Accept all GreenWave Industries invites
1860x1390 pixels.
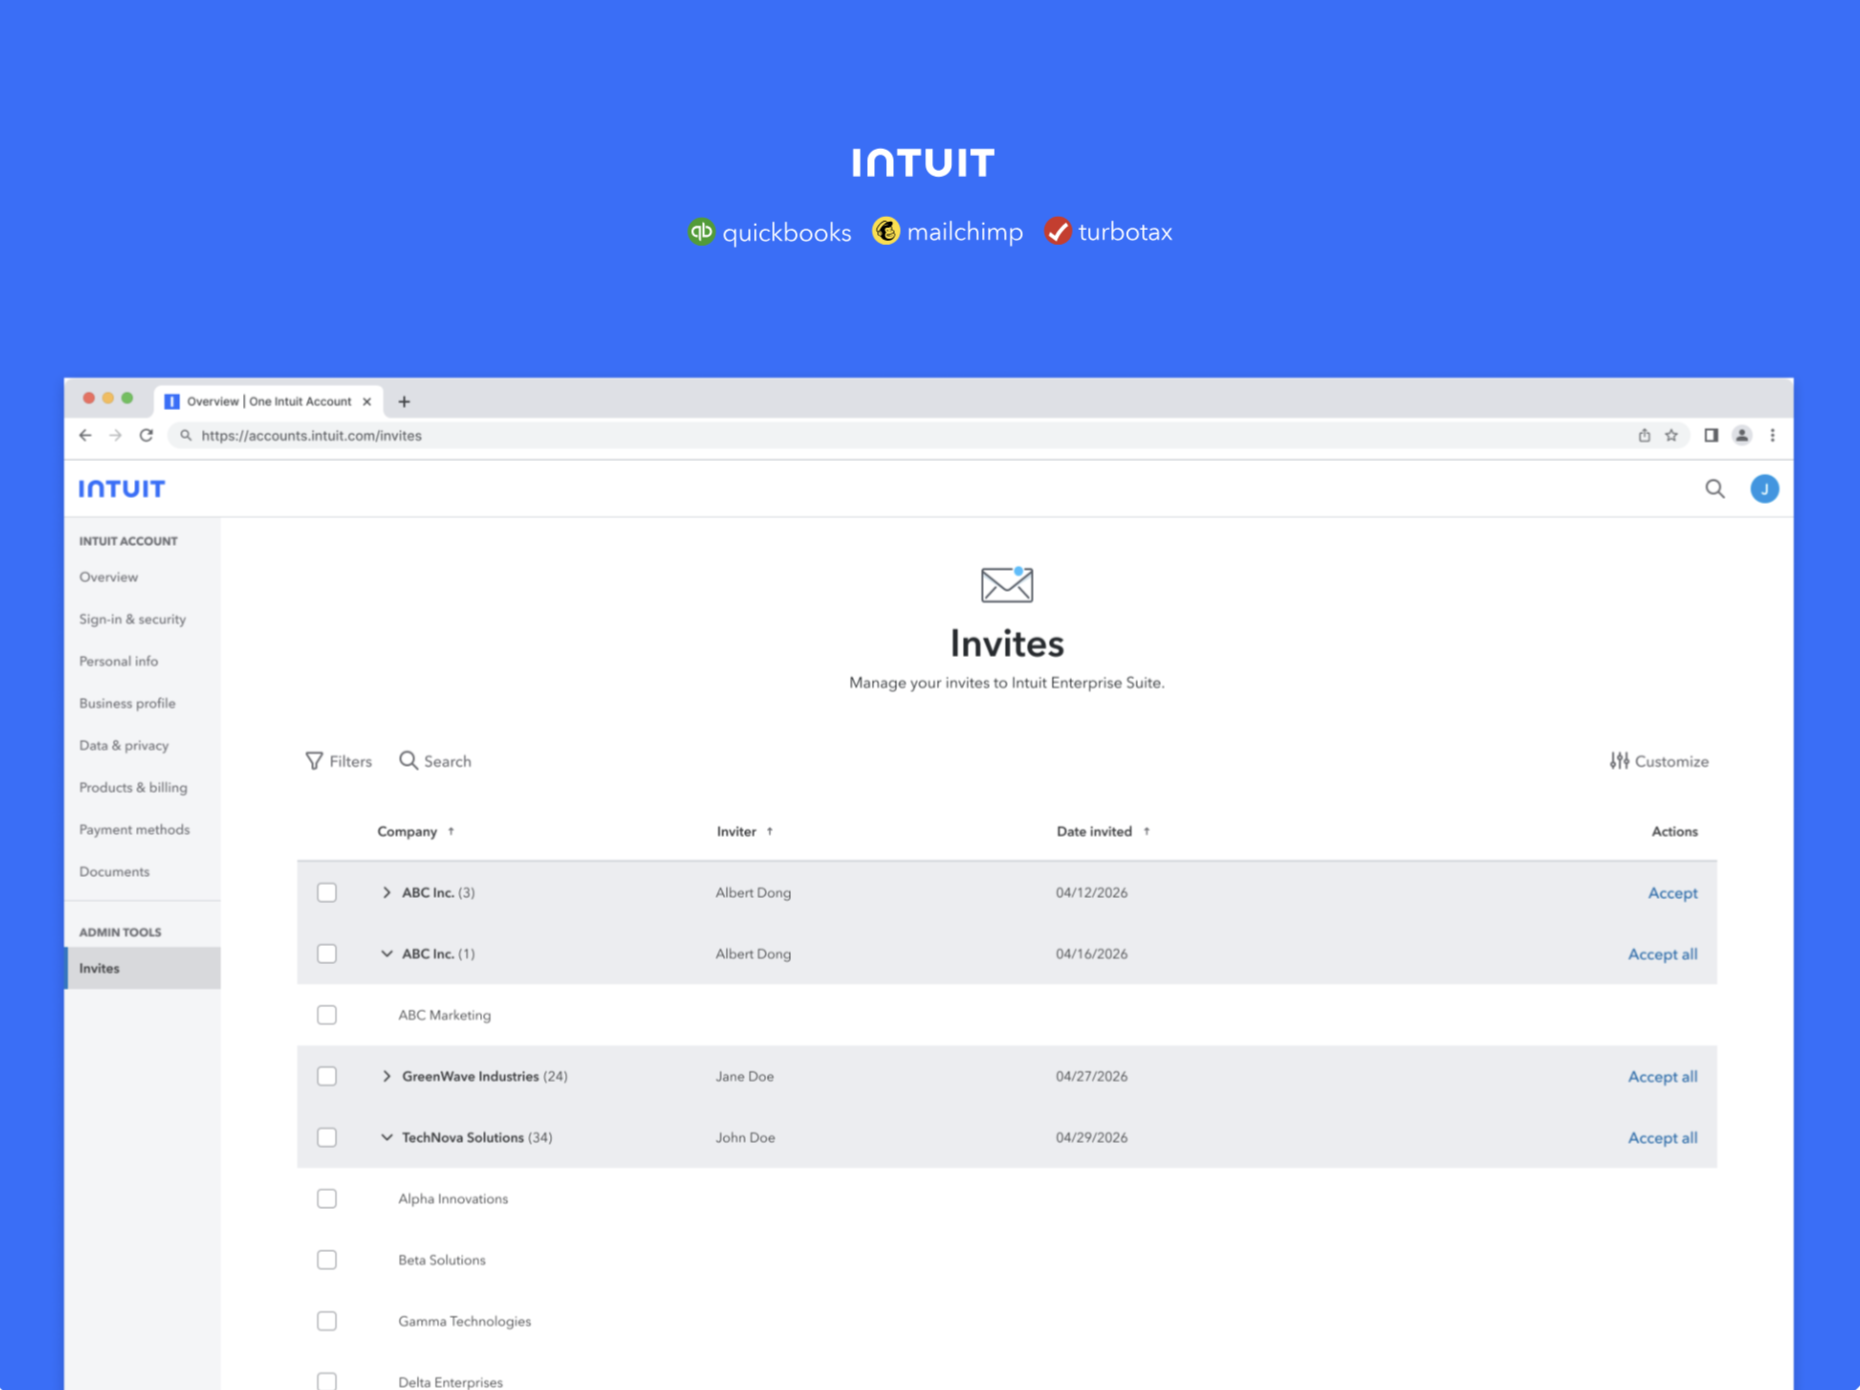click(x=1662, y=1076)
